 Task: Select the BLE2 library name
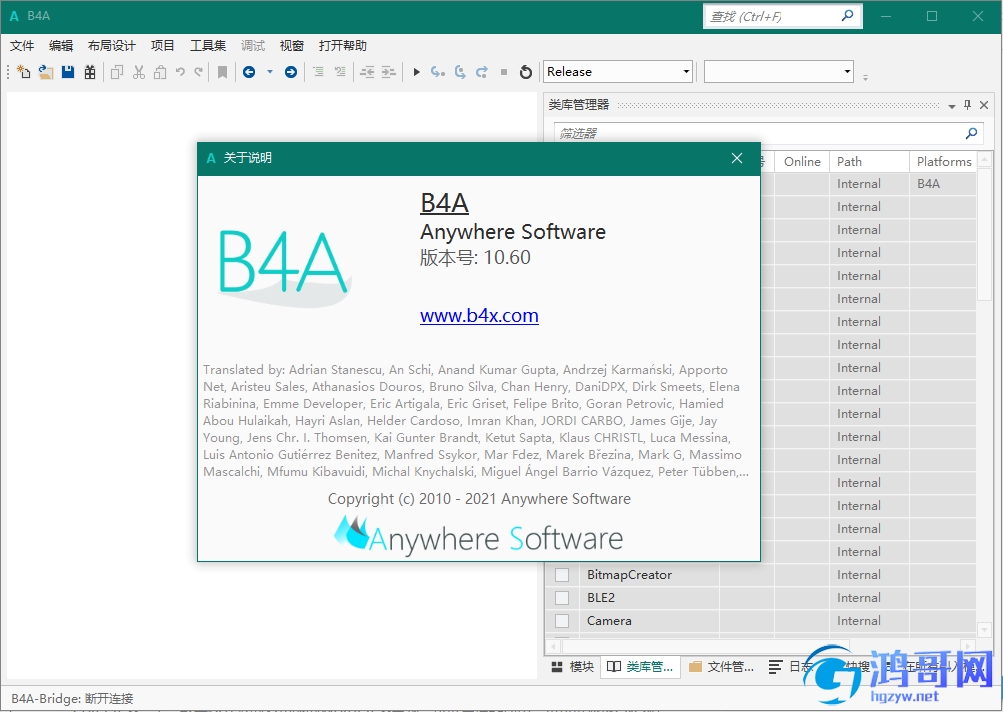coord(601,597)
